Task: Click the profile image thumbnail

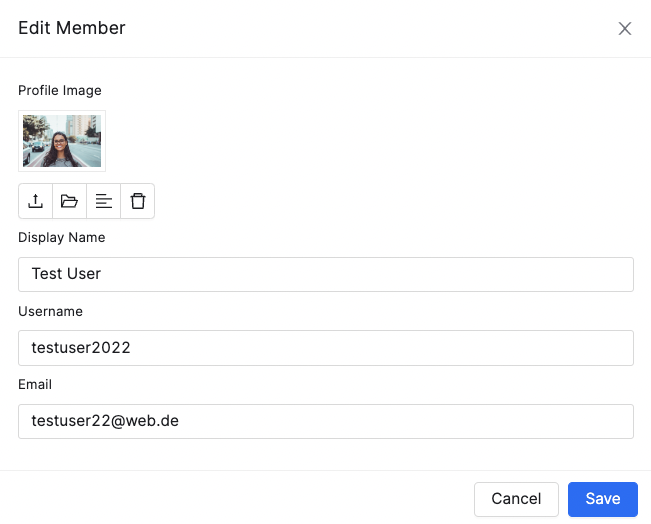Action: tap(62, 141)
